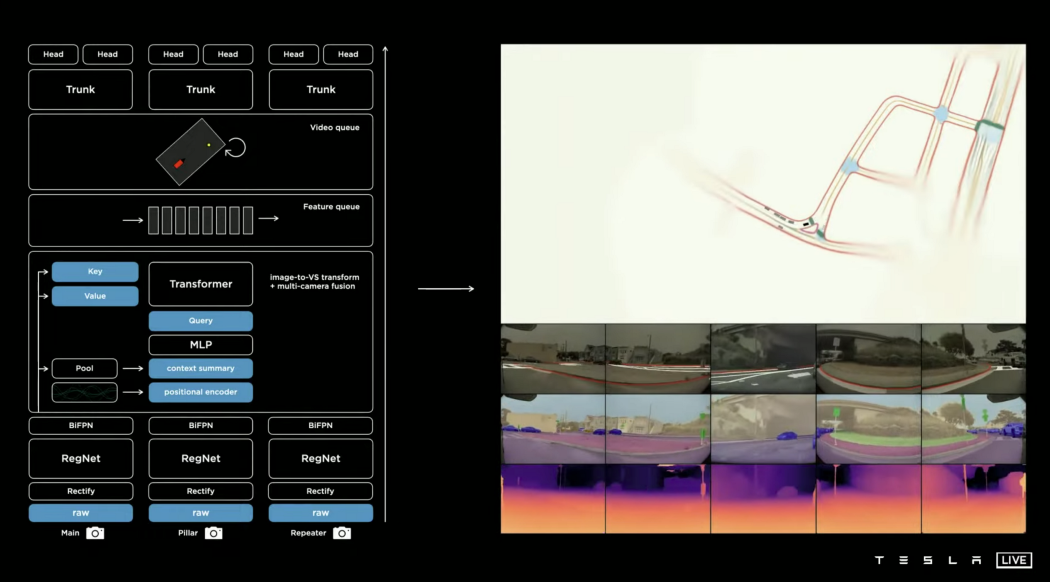Click the Trunk block in the Main column

80,89
